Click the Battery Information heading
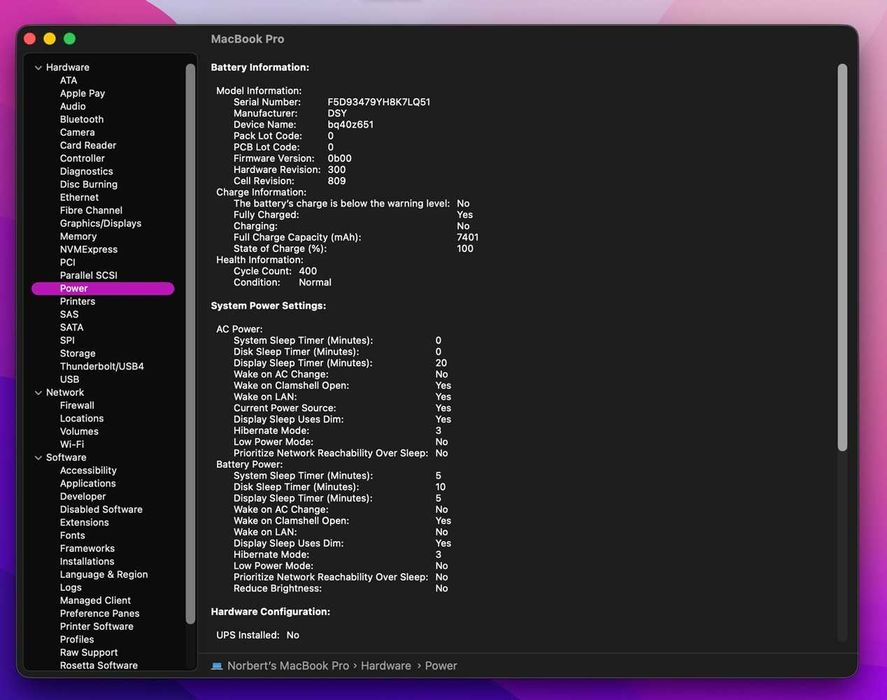 point(260,67)
